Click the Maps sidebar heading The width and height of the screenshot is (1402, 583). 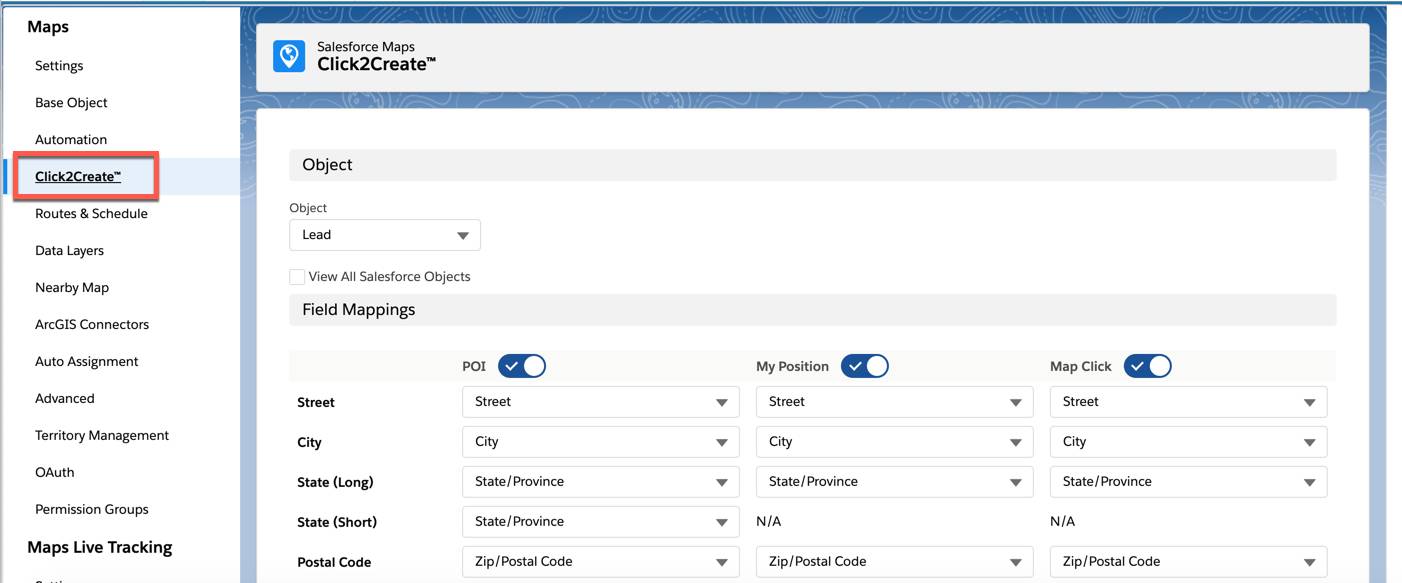48,27
